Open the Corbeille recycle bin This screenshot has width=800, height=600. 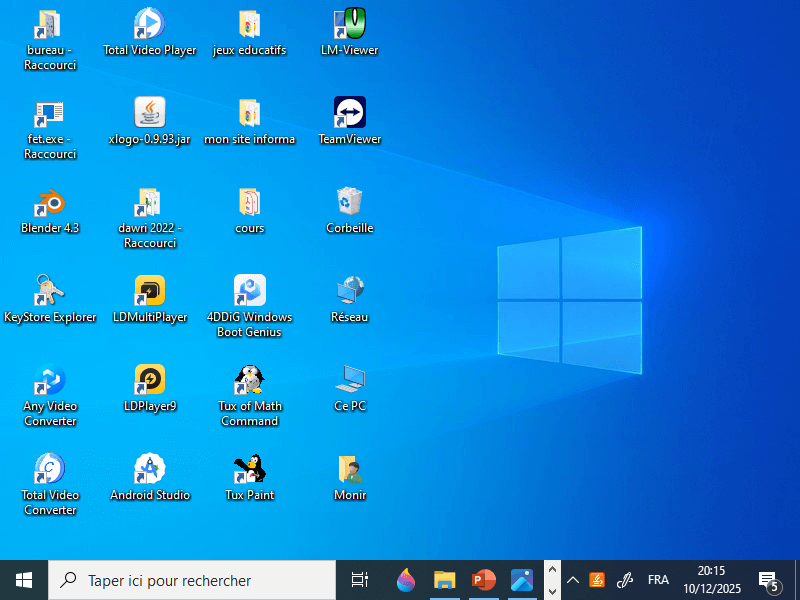[x=349, y=198]
